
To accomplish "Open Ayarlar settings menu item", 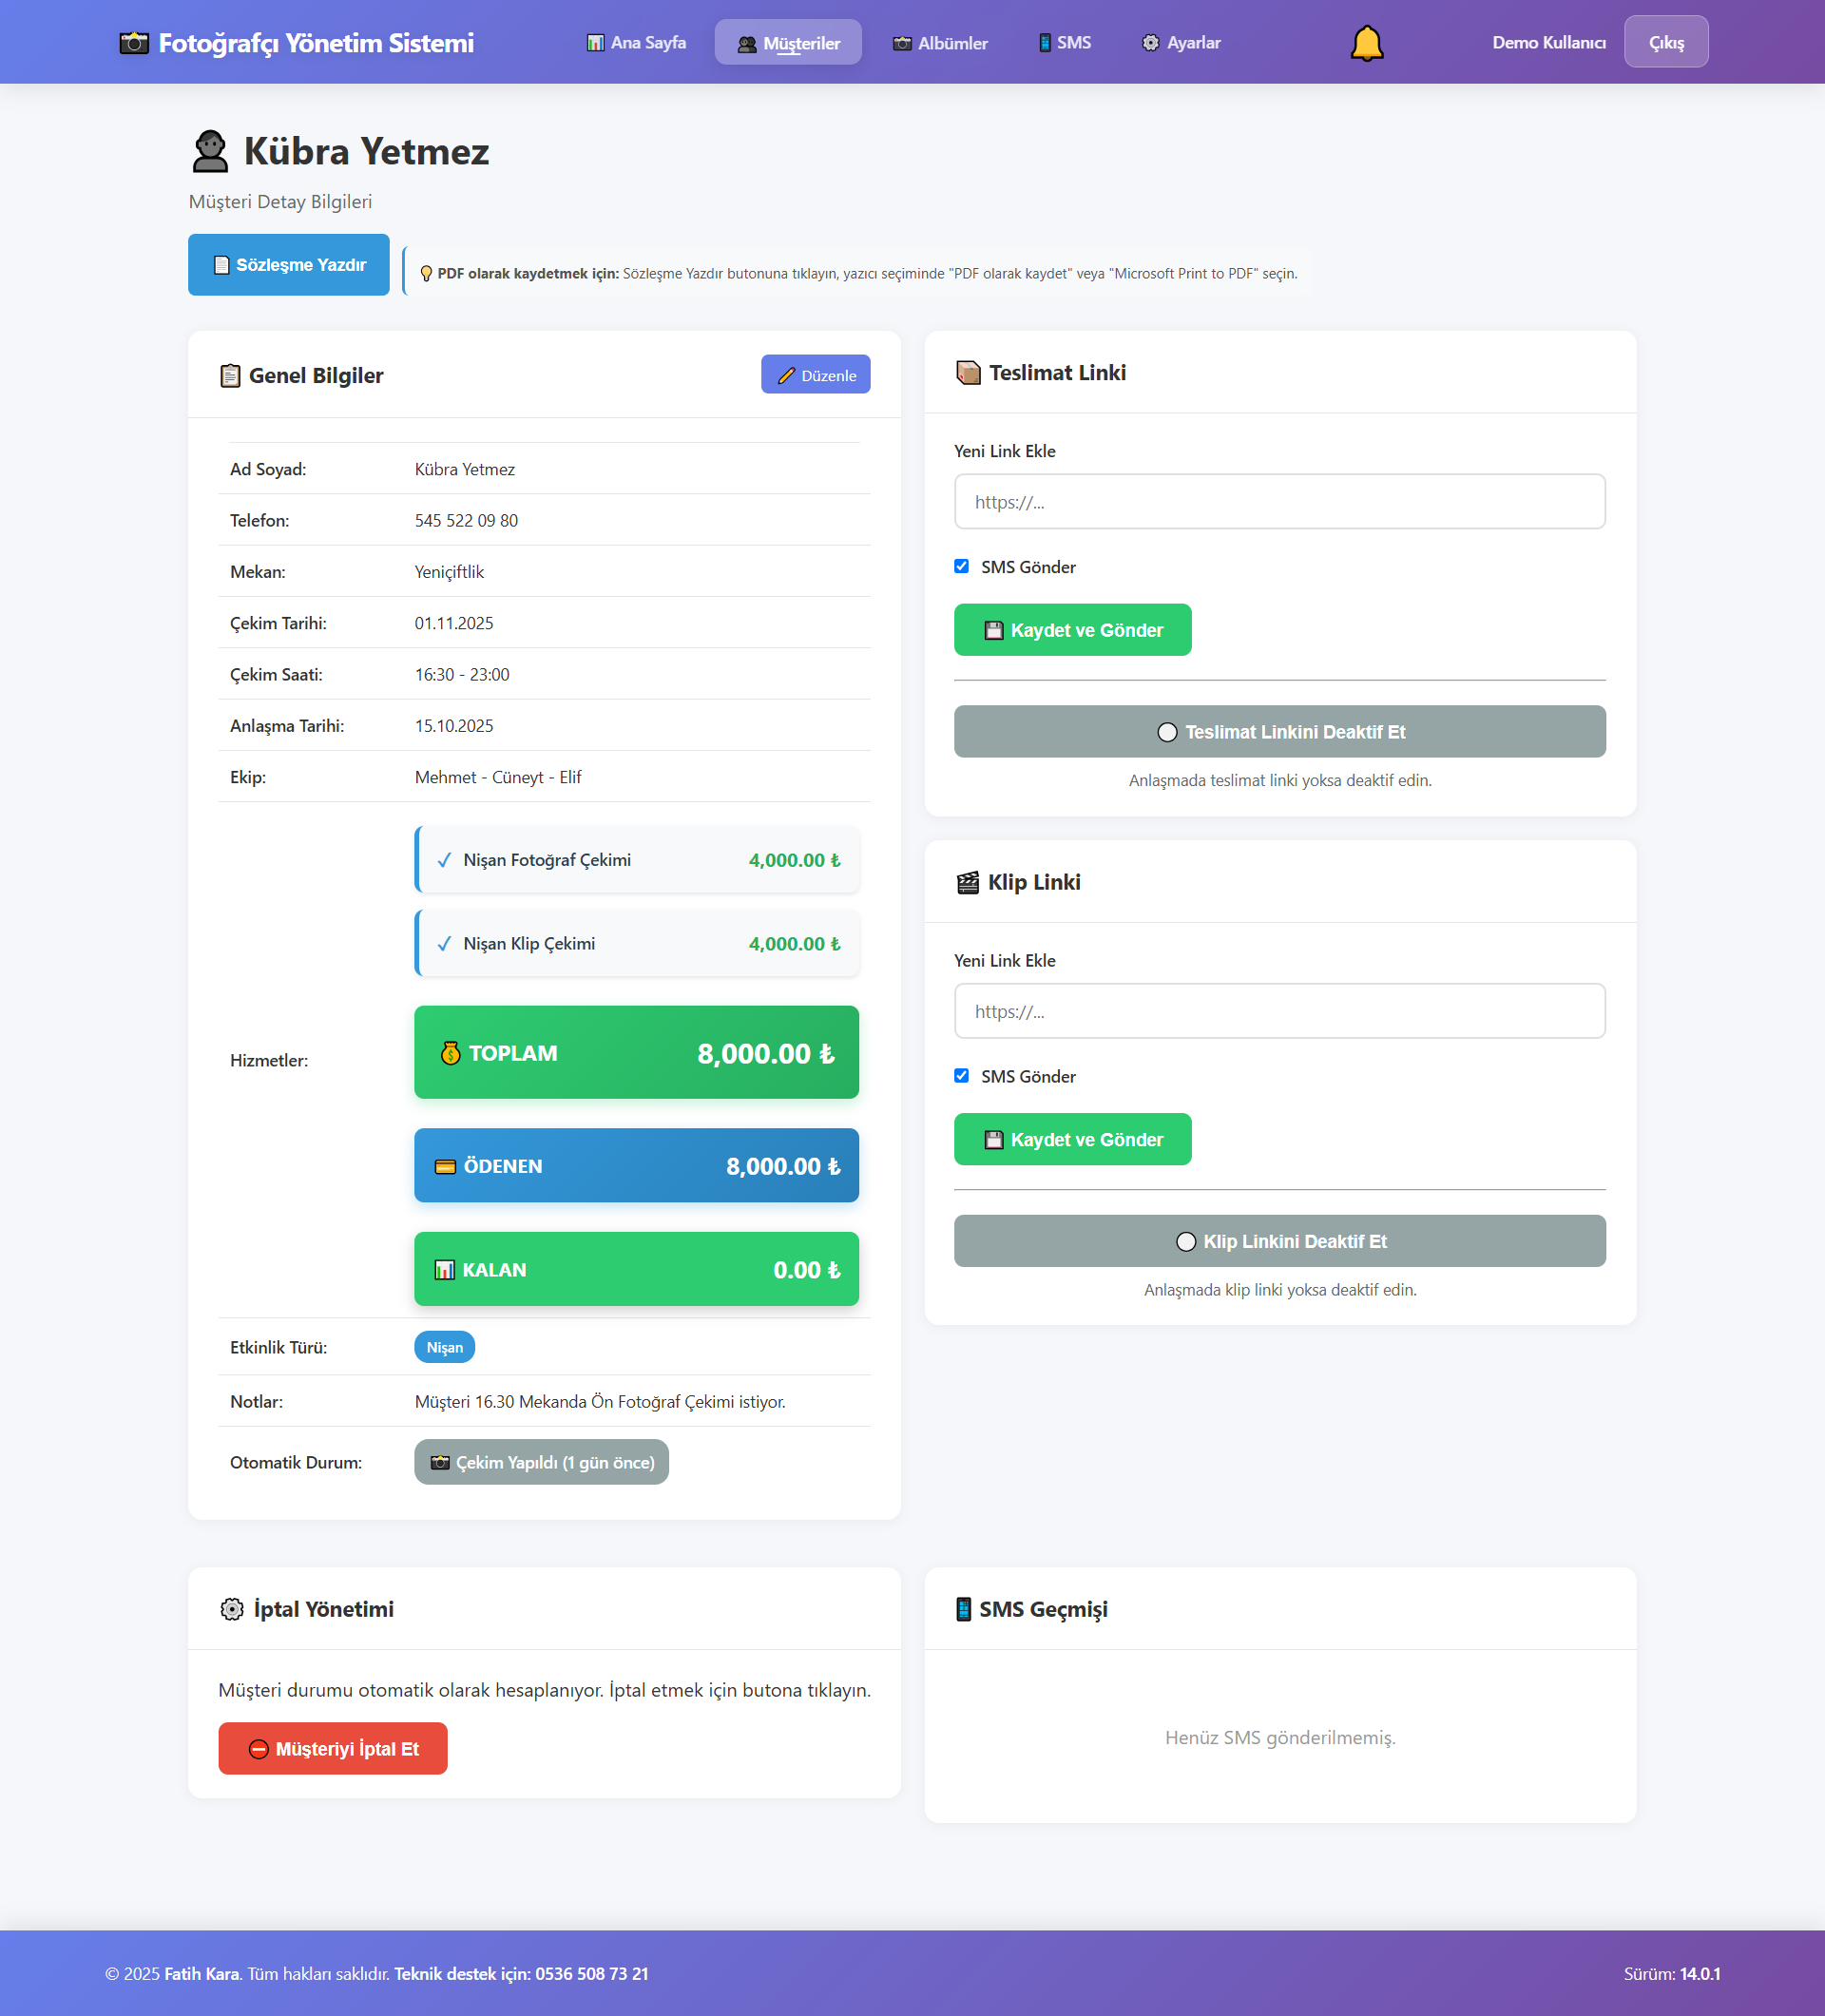I will coord(1181,43).
